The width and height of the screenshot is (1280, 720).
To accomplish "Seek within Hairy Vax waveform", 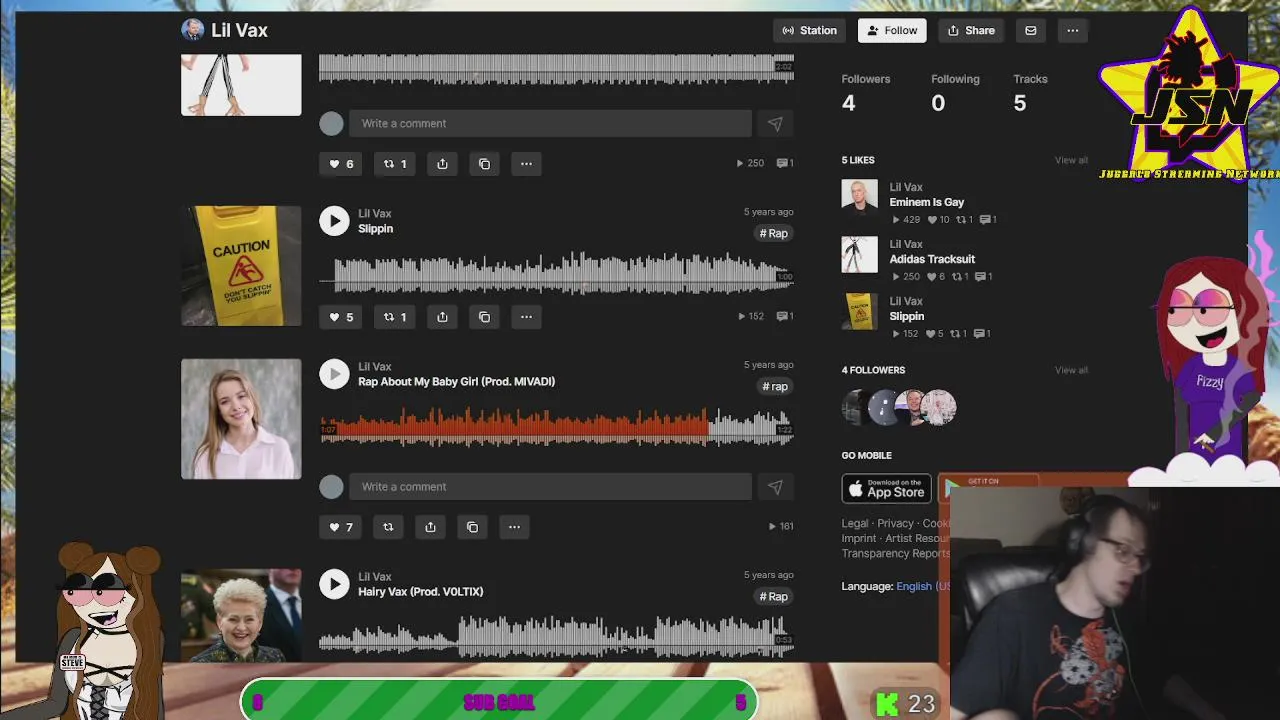I will (556, 637).
